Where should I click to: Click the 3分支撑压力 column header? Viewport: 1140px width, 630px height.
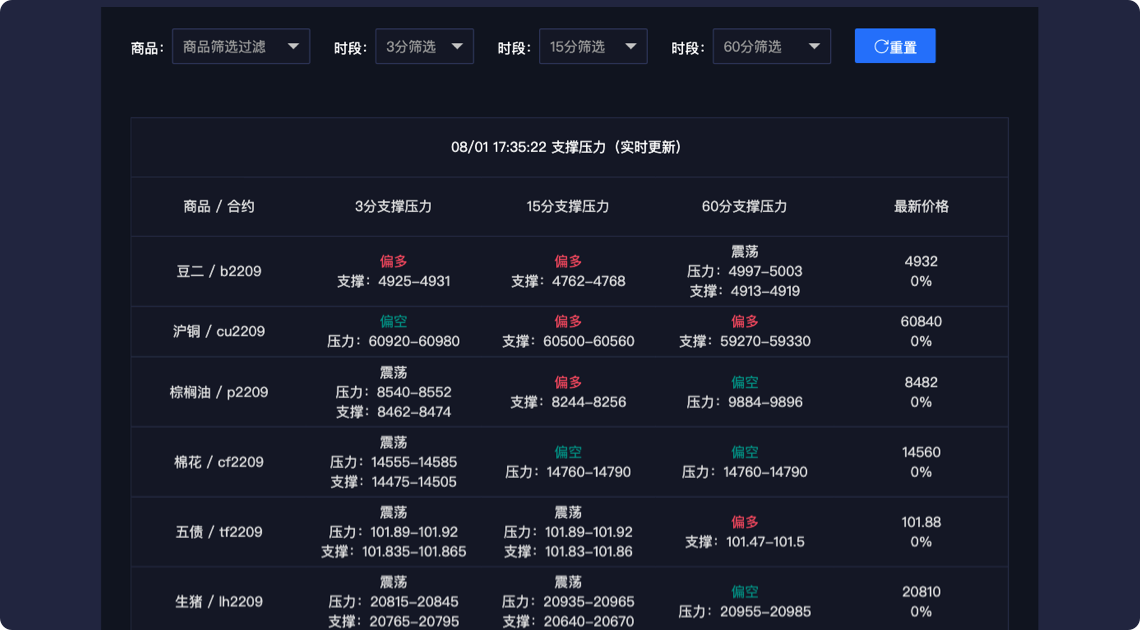click(x=393, y=207)
